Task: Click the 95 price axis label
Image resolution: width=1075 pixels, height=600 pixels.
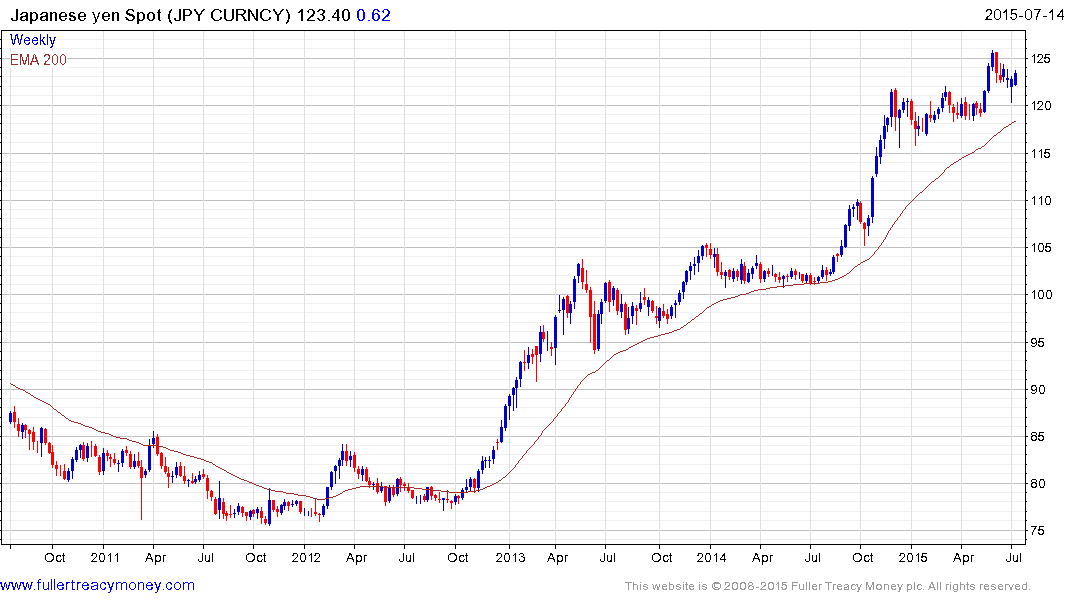Action: point(1039,342)
